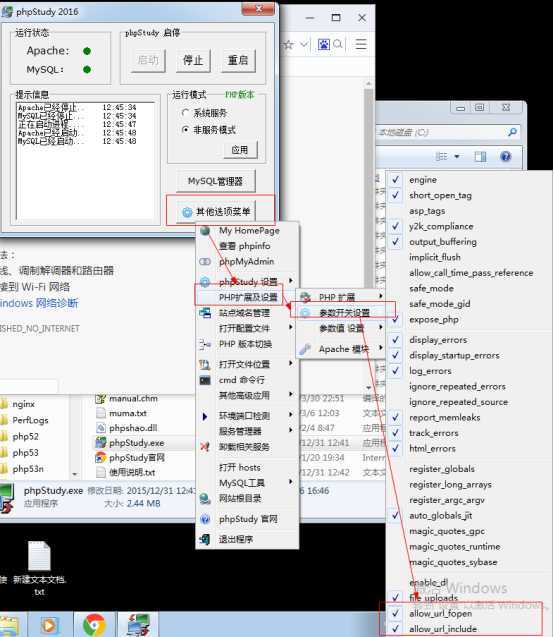Image resolution: width=554 pixels, height=637 pixels.
Task: Toggle the Explorer preview pane icon
Action: [x=480, y=156]
